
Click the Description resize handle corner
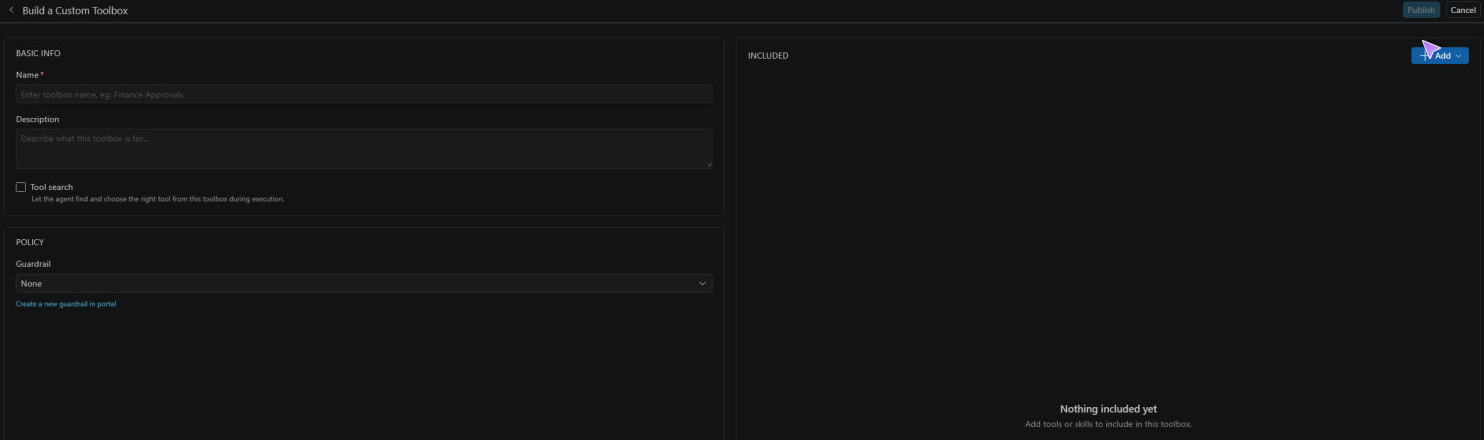pyautogui.click(x=708, y=164)
